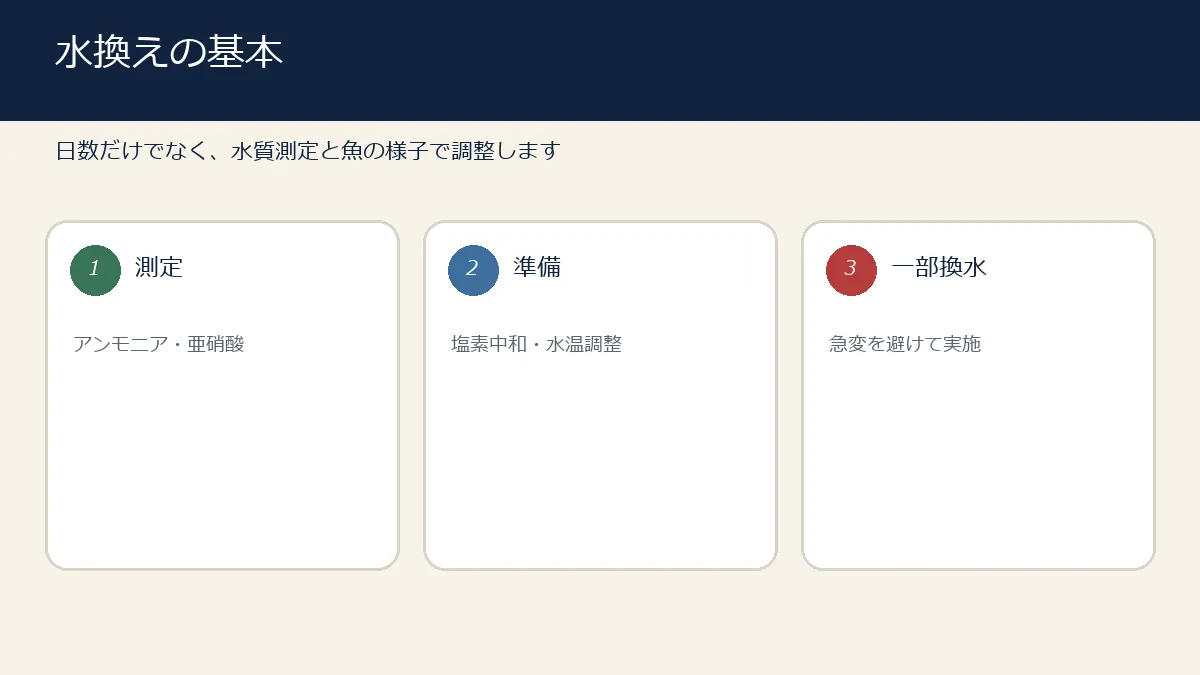Viewport: 1200px width, 675px height.
Task: Click the empty body of the 一部換水 card
Action: 978,460
